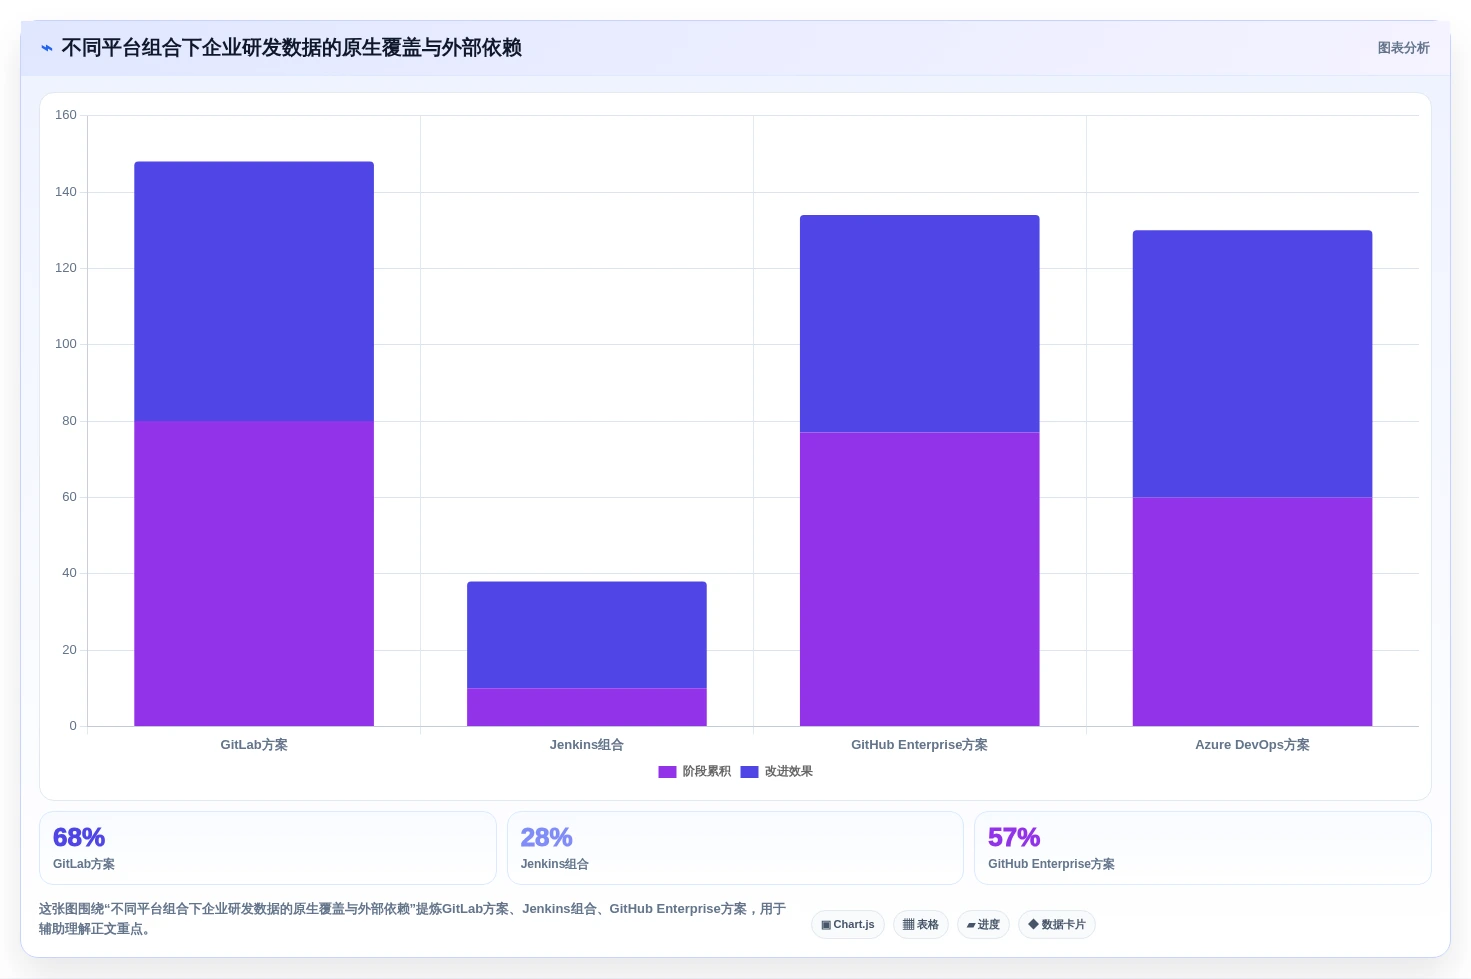Screen dimensions: 1471x979
Task: Click the chart title 不同平台组合下企业研发数据的原生覆盖与外部依赖
Action: click(x=292, y=48)
